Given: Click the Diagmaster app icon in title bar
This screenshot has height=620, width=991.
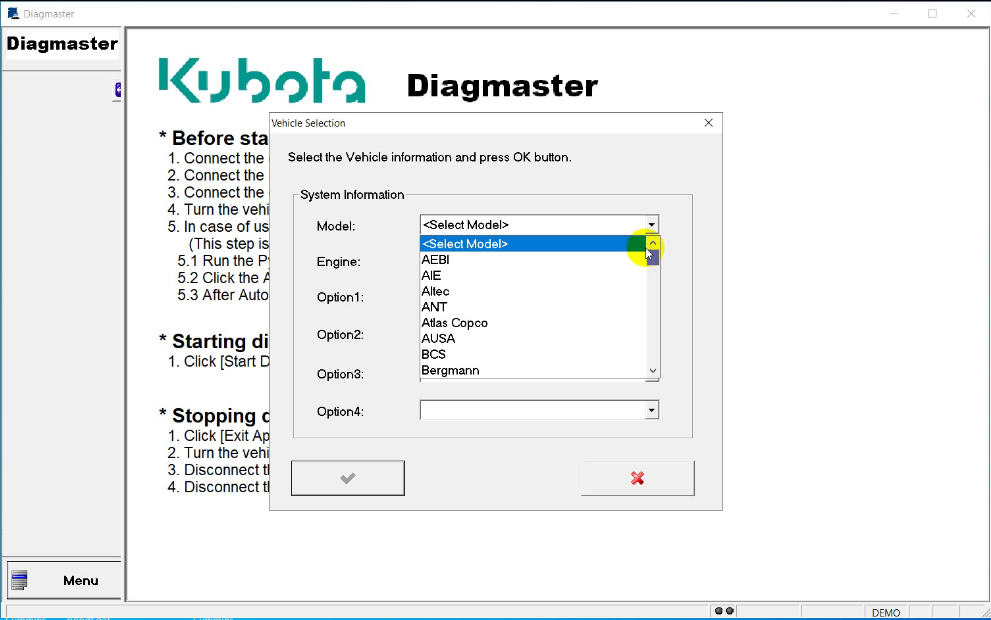Looking at the screenshot, I should point(12,14).
